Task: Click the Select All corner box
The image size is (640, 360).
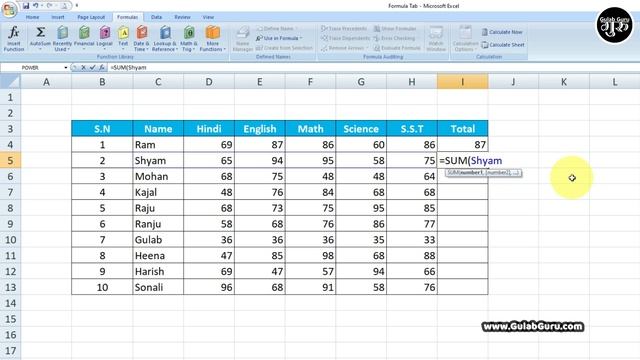Action: [10, 82]
